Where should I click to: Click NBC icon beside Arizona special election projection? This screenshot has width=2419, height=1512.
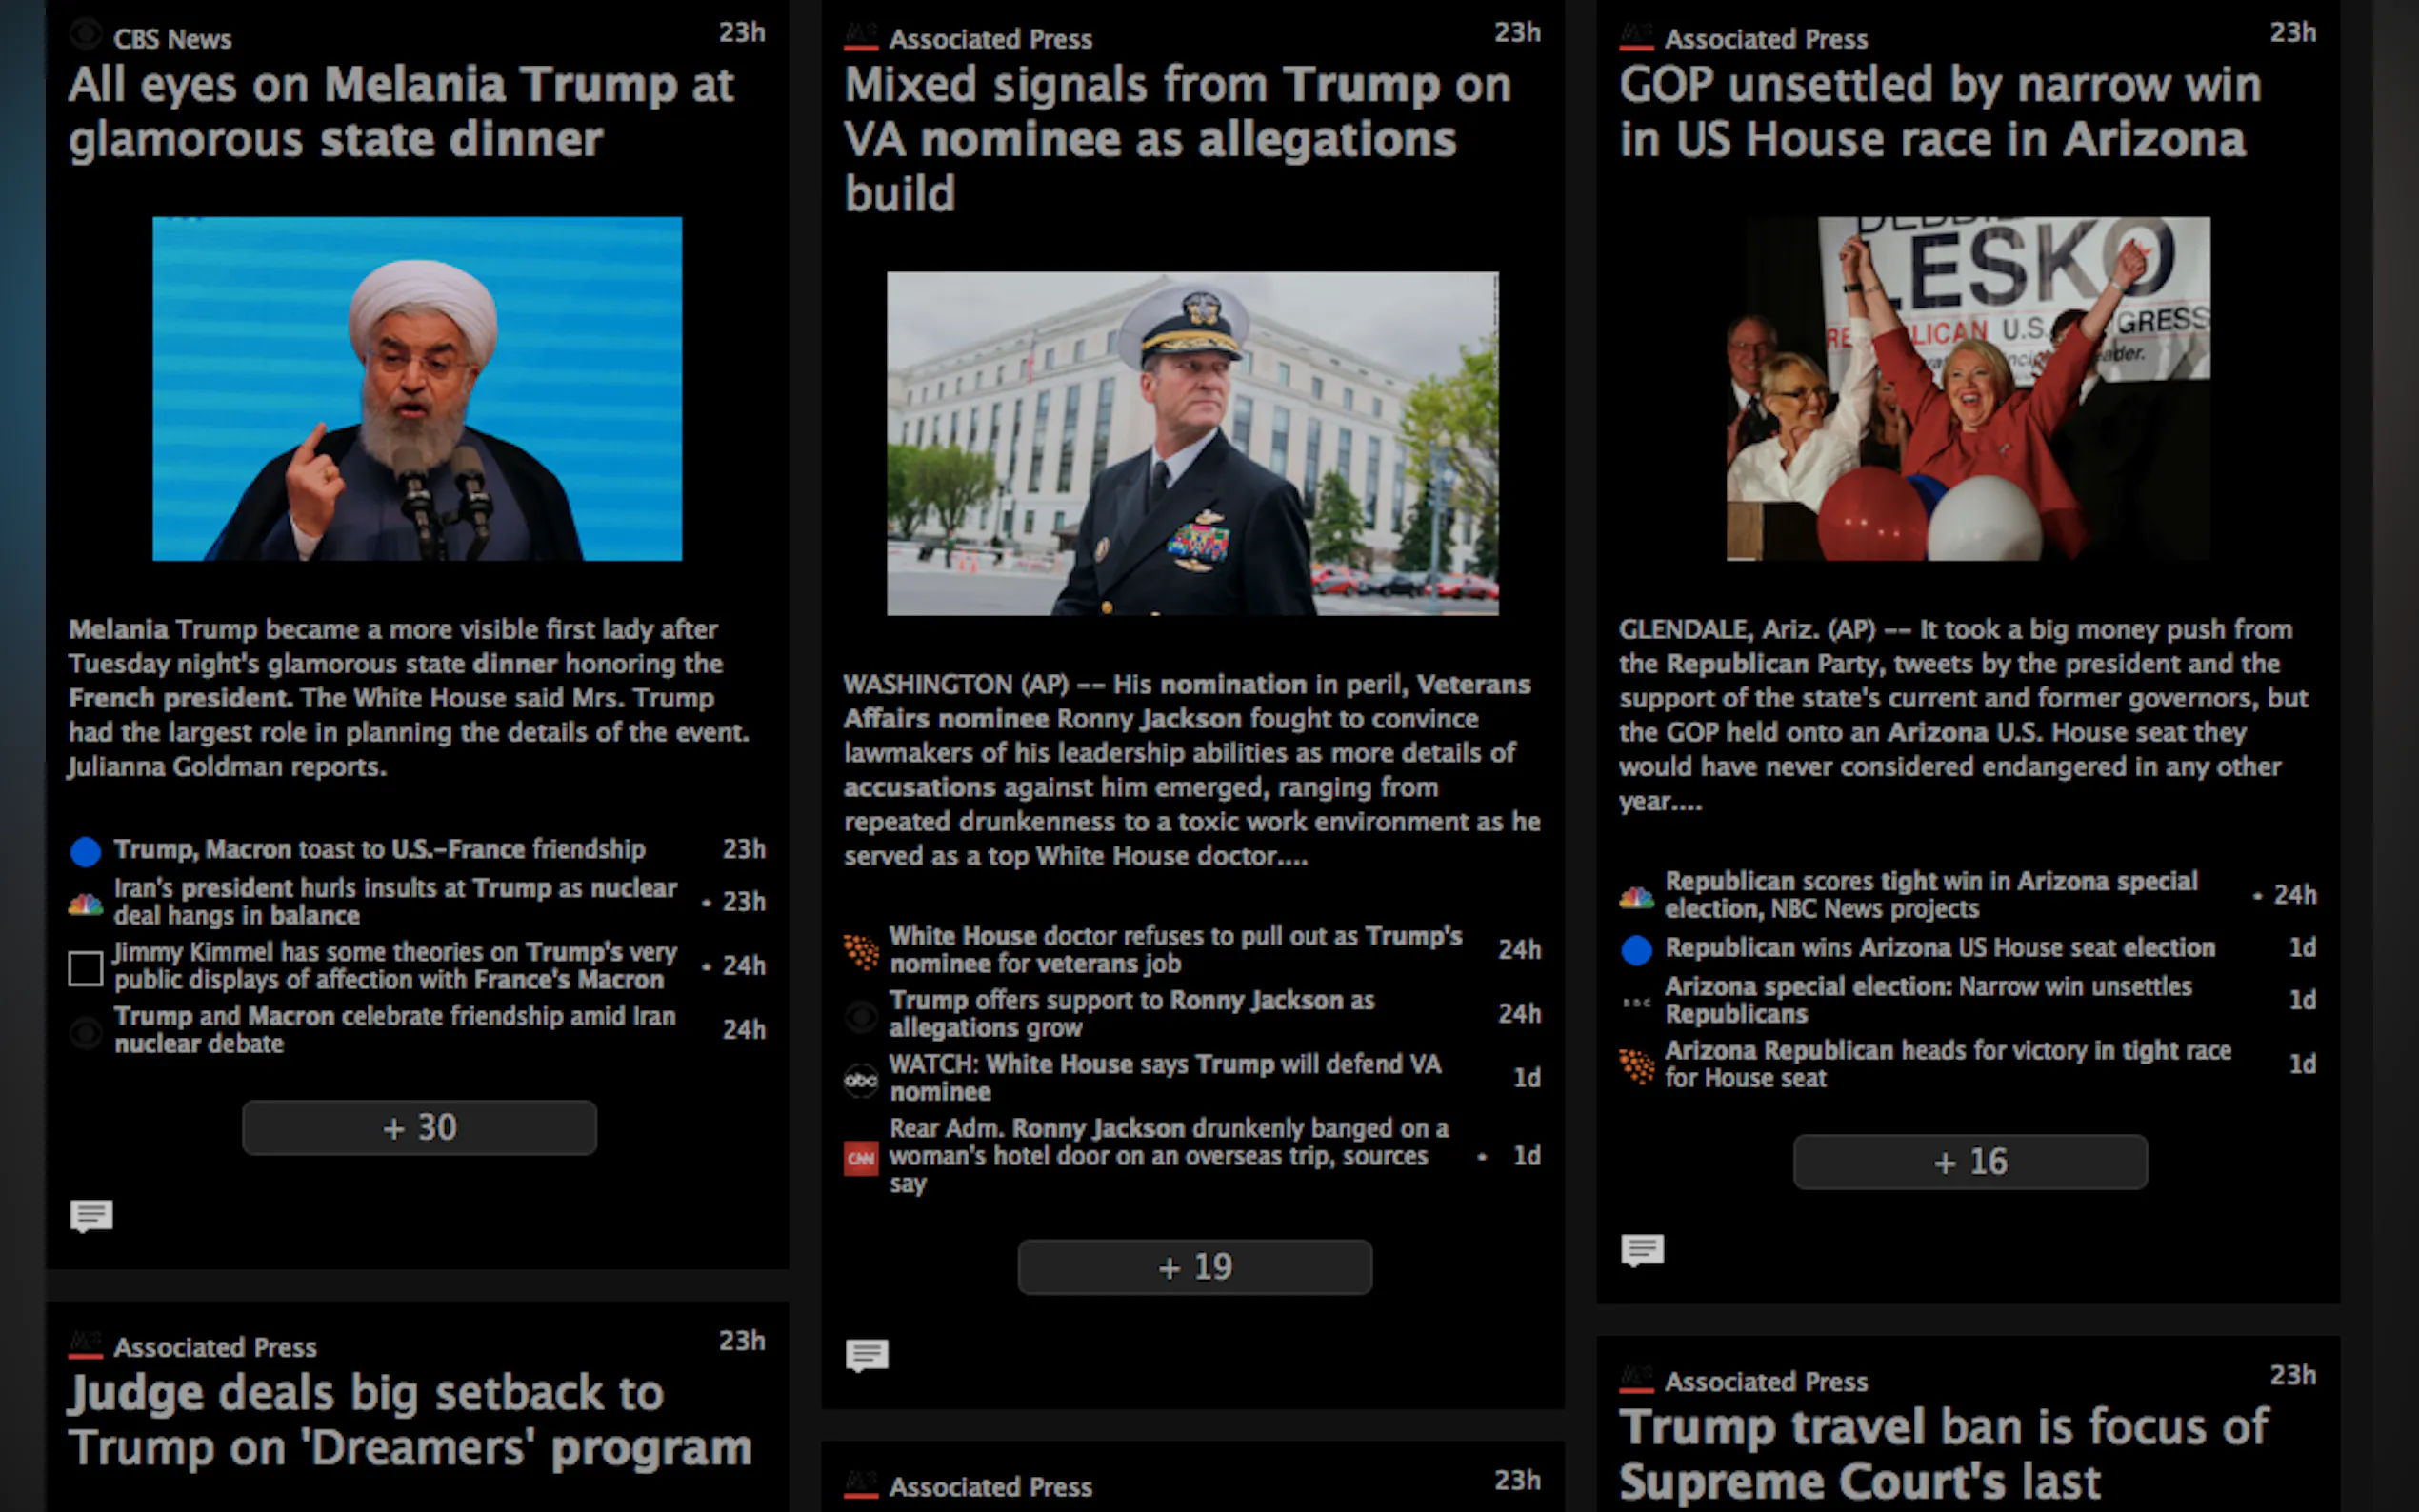tap(1637, 897)
